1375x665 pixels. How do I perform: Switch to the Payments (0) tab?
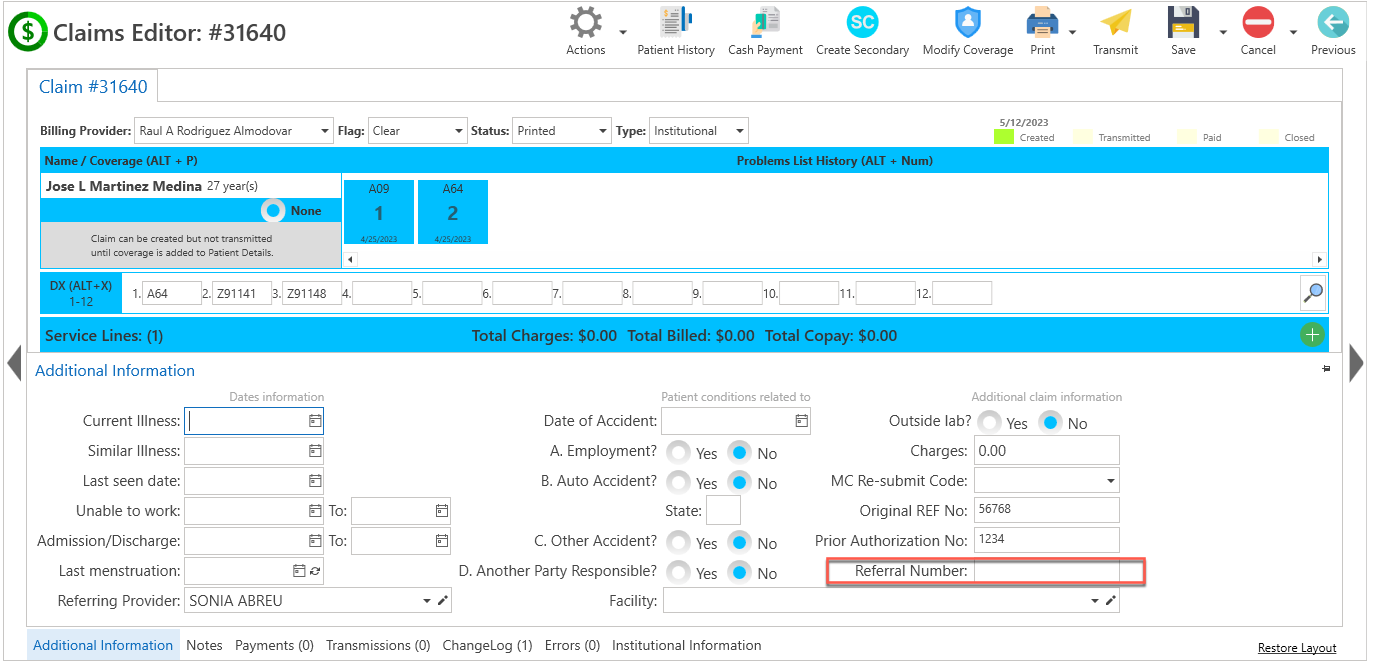[x=274, y=645]
